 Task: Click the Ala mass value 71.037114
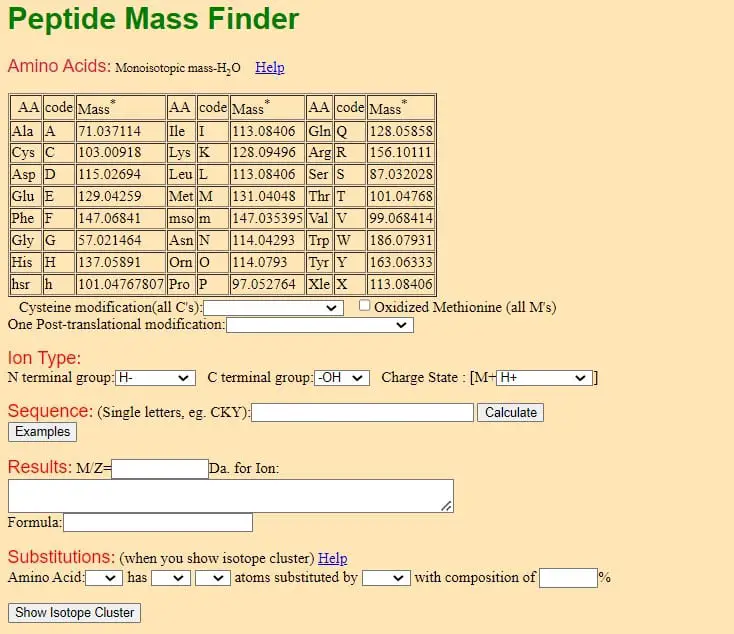click(x=110, y=131)
